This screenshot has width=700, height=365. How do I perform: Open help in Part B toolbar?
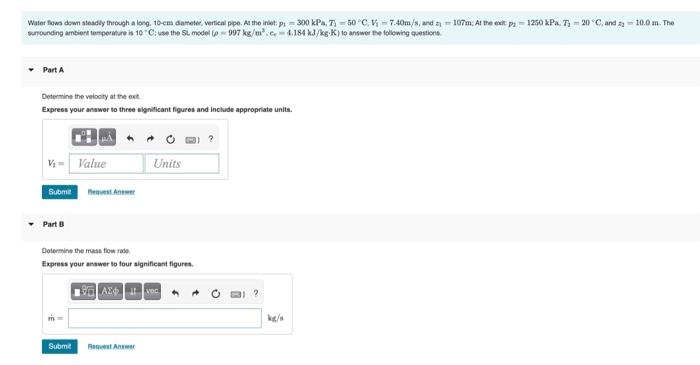coord(256,293)
